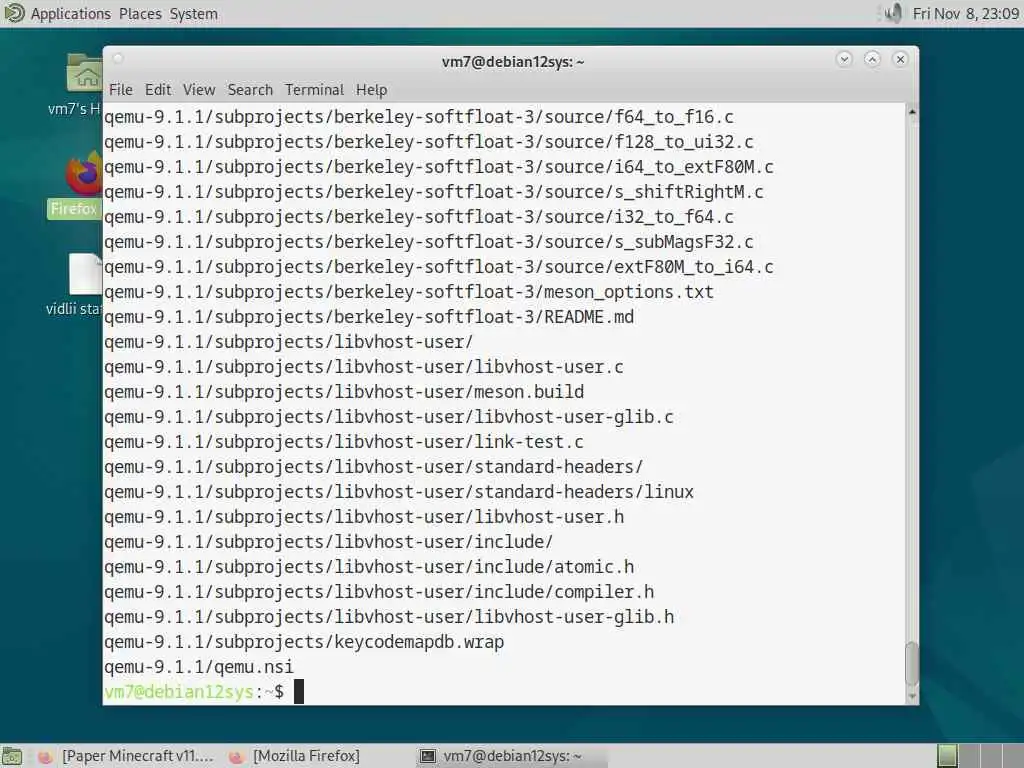
Task: Click the first green workspace switcher cell
Action: [947, 756]
